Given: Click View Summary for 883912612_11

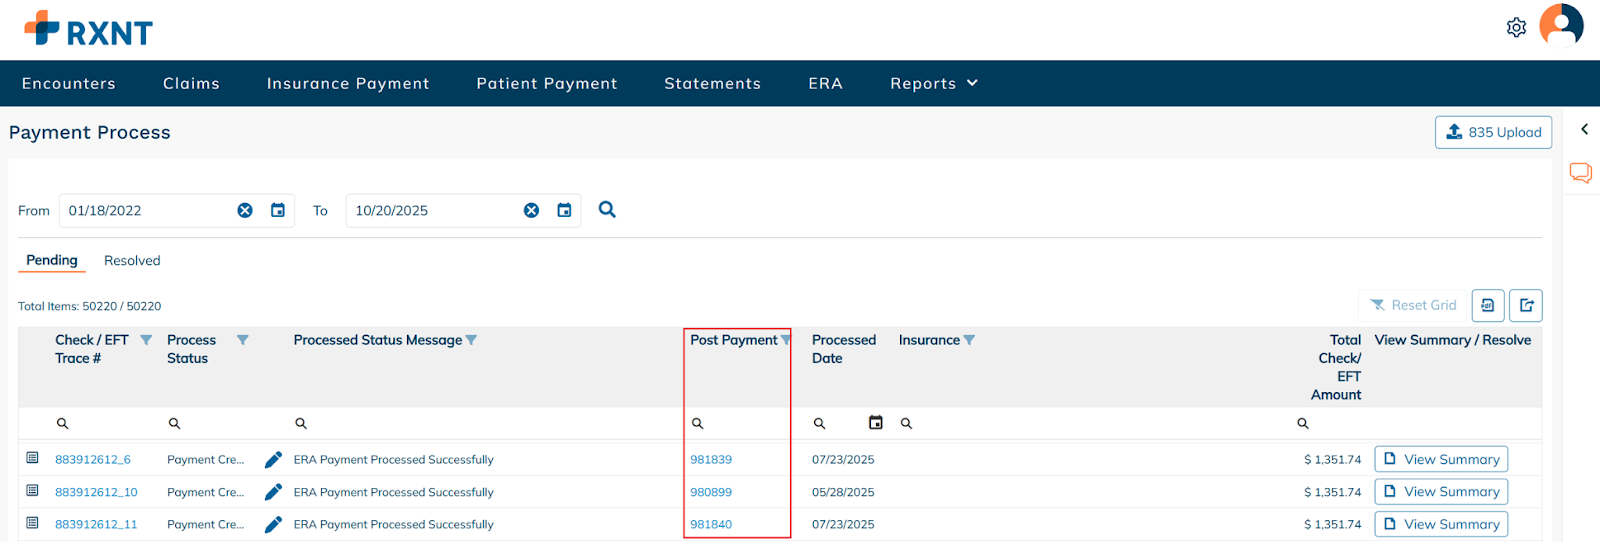Looking at the screenshot, I should click(x=1441, y=524).
